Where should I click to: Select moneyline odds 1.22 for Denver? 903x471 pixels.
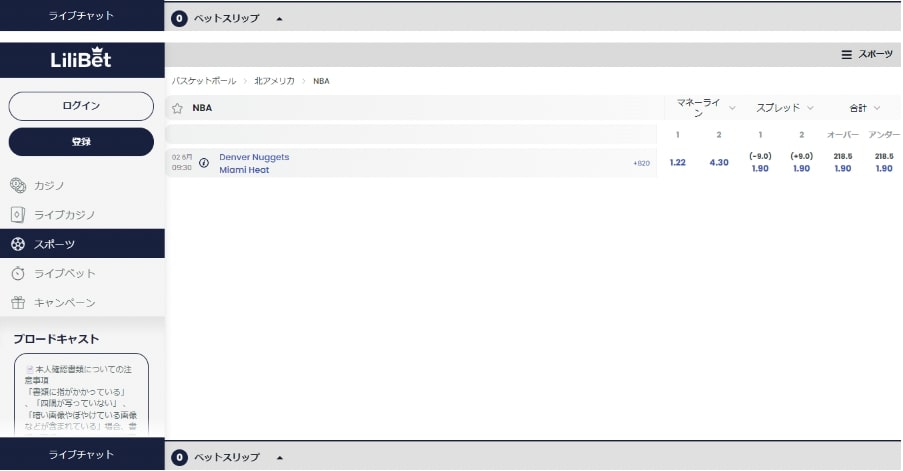point(678,163)
